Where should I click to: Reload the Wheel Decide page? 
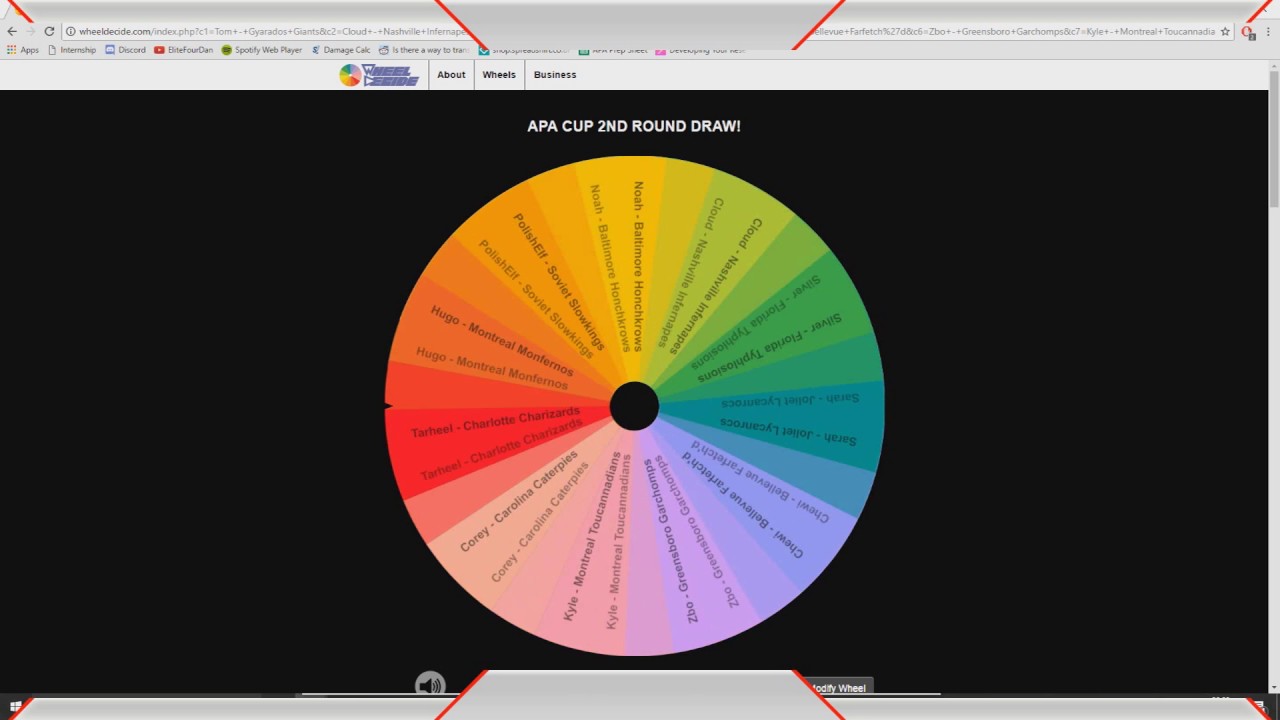49,31
